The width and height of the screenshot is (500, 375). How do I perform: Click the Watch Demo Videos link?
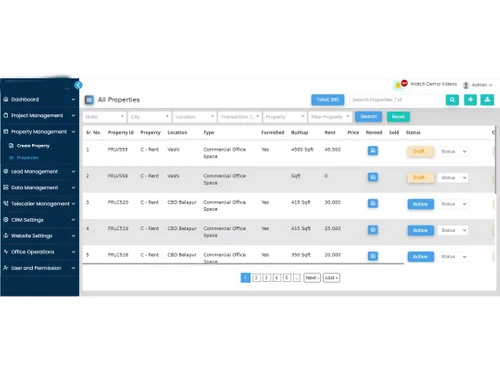click(433, 84)
